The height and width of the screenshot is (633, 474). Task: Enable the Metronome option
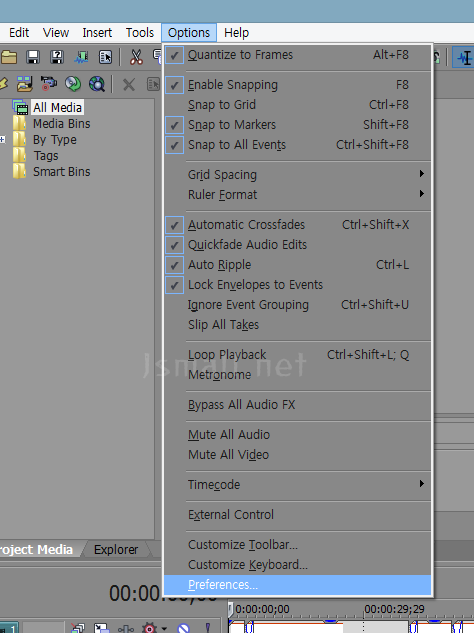click(x=298, y=375)
